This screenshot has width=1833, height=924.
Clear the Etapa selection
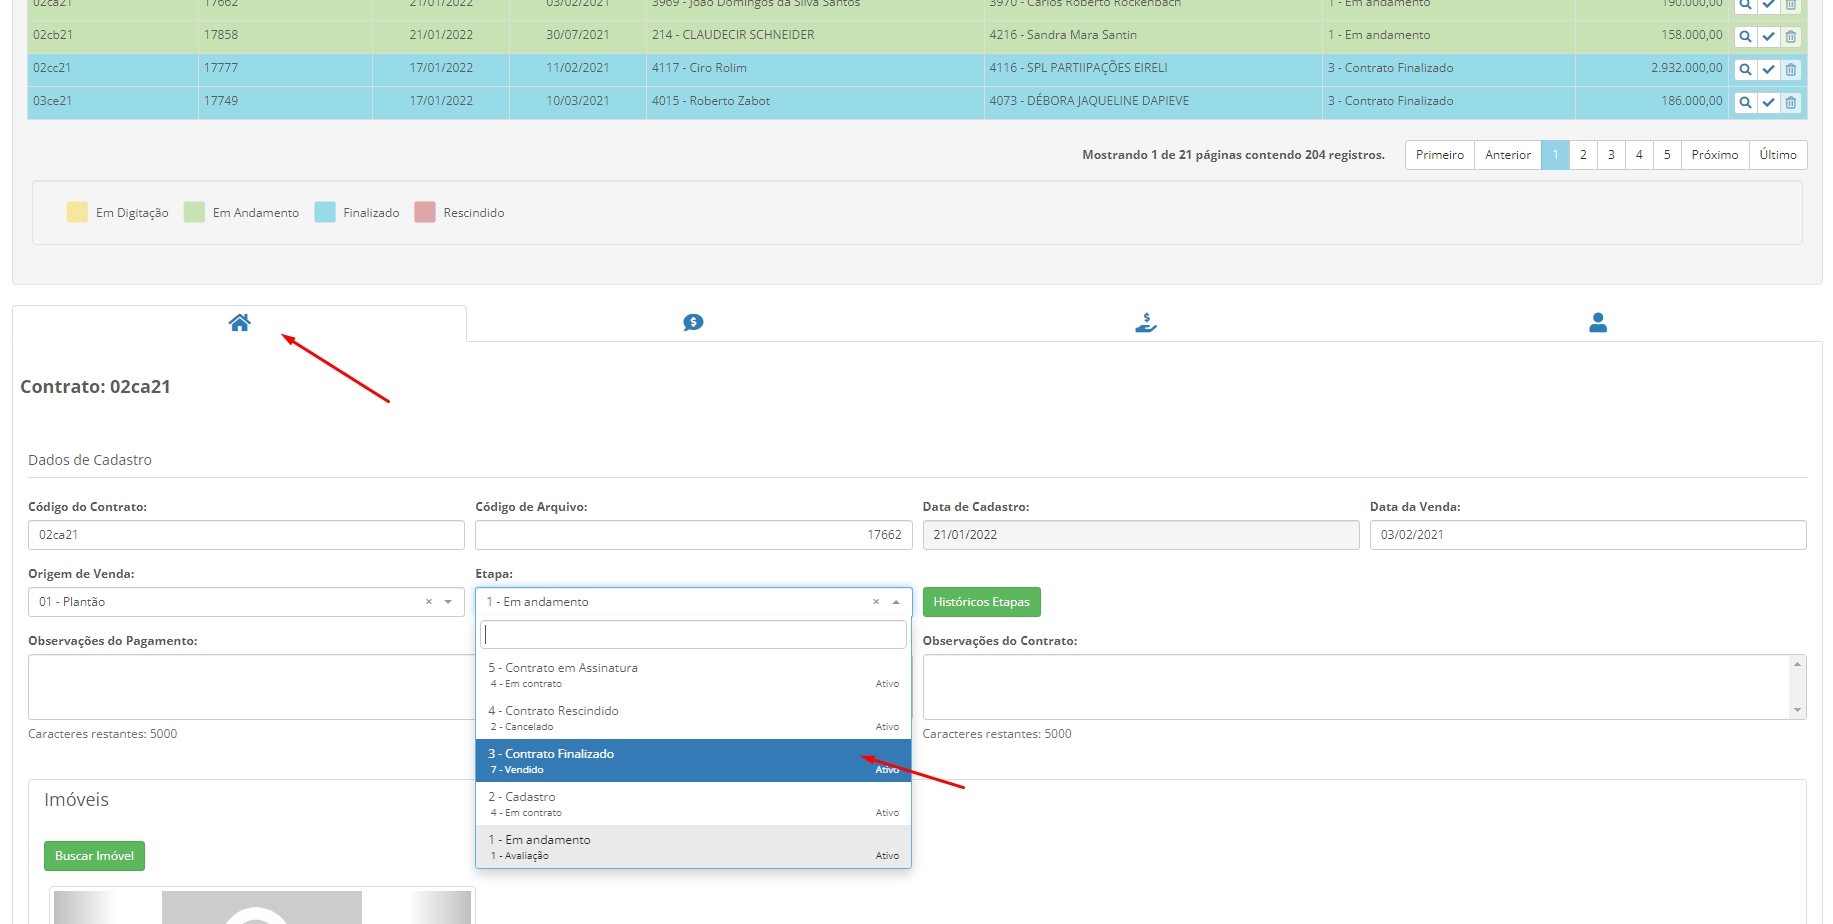click(x=876, y=602)
